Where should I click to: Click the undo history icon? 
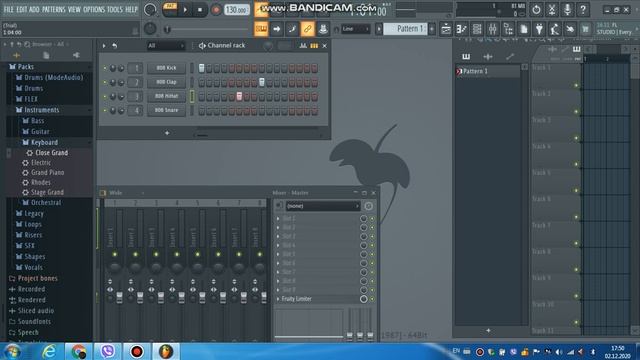[x=536, y=9]
